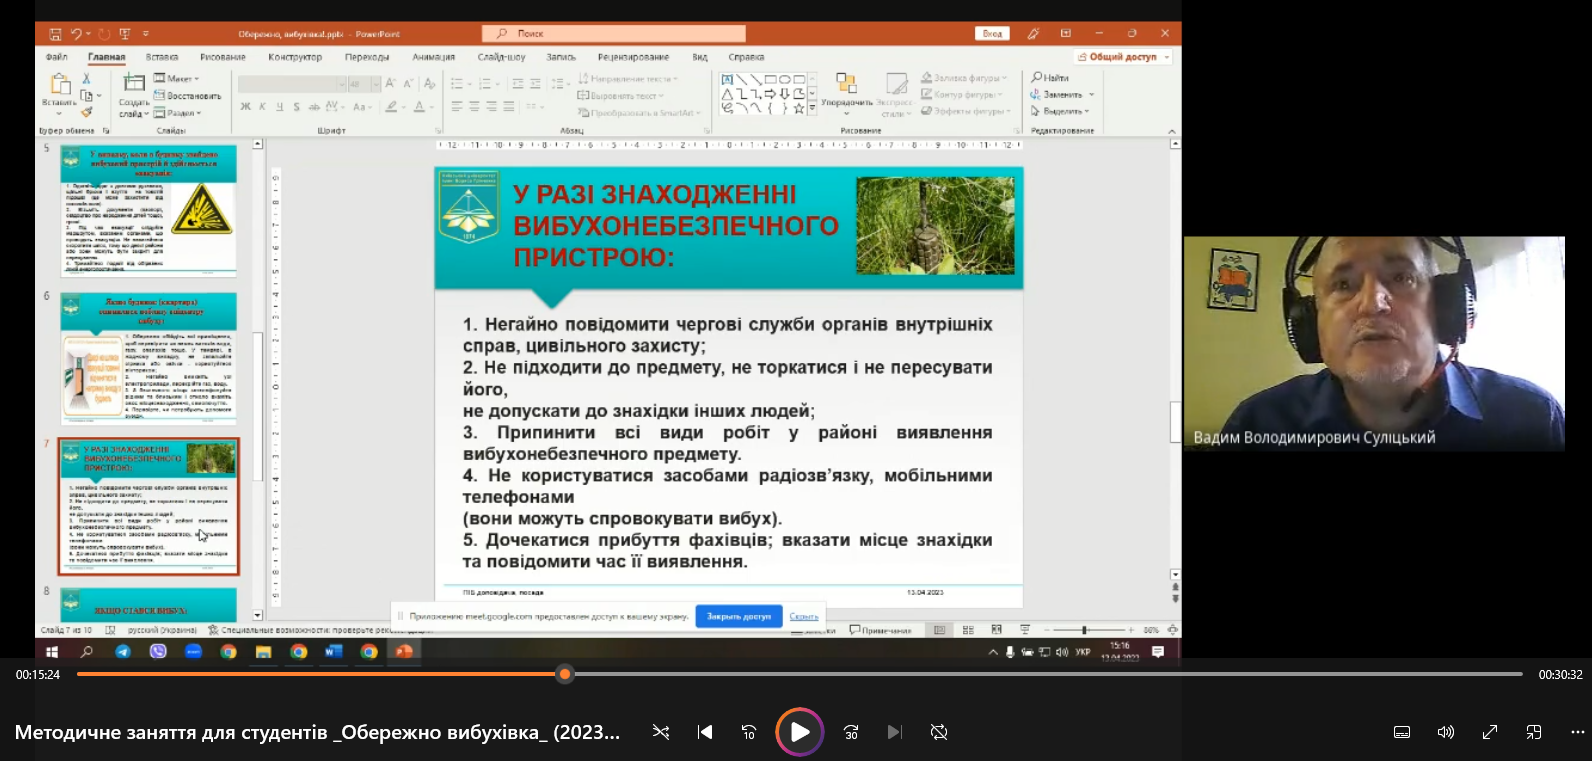Toggle subtitles and captions

click(x=1402, y=732)
